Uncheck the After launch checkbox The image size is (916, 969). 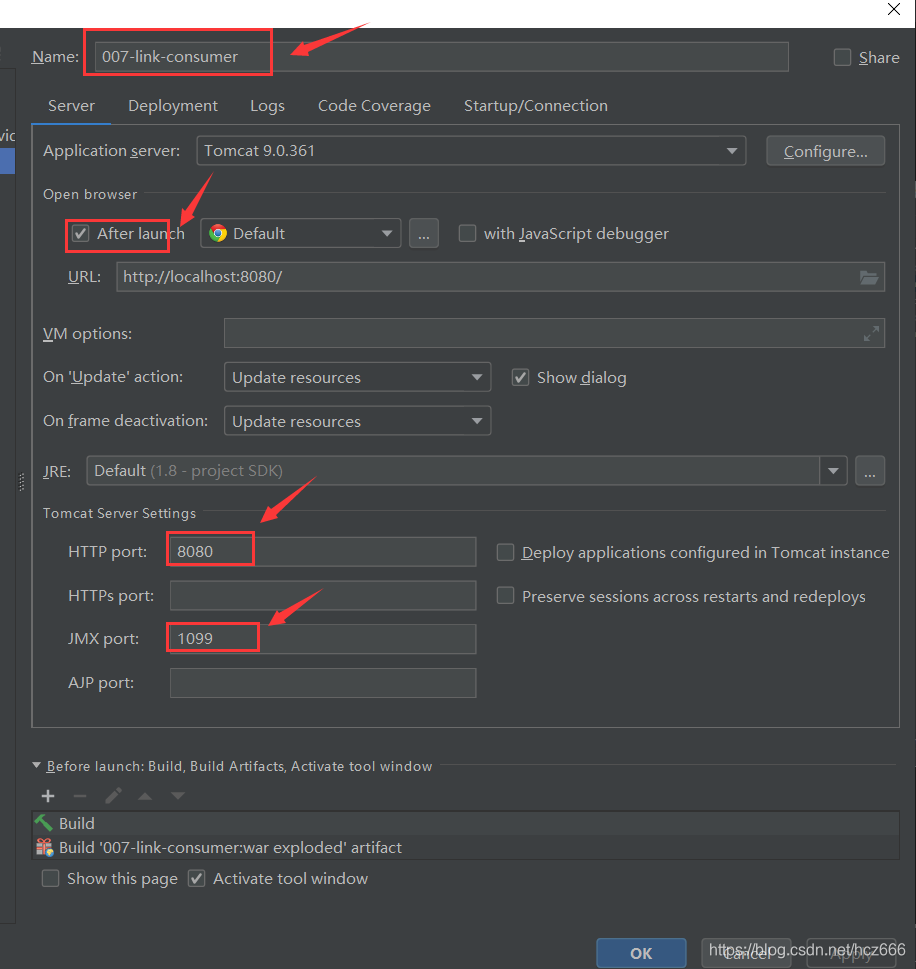pos(80,234)
